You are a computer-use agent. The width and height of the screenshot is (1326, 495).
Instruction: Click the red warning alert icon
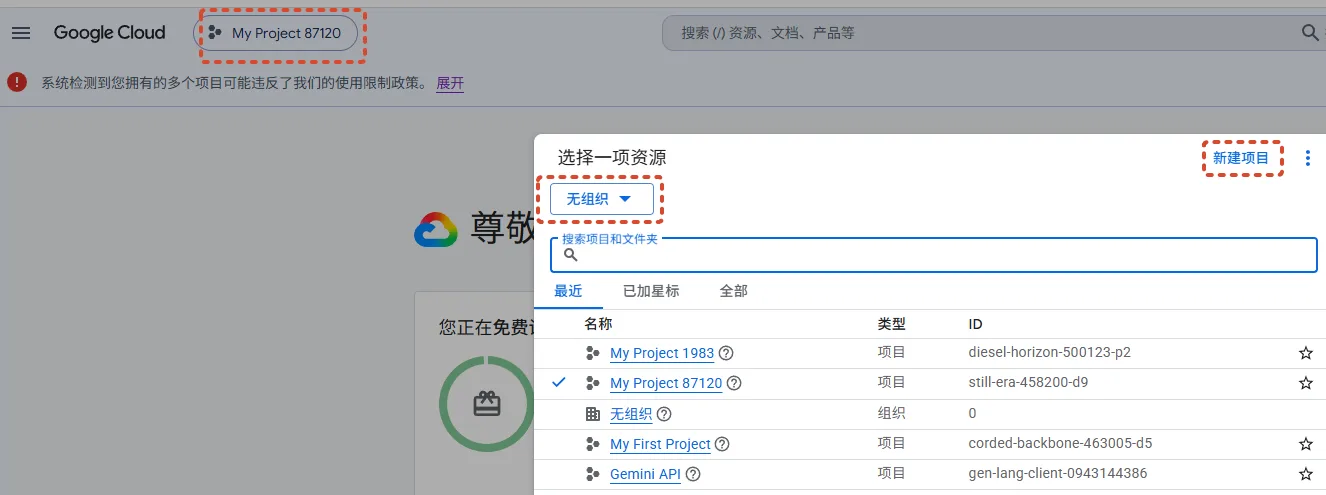[17, 83]
